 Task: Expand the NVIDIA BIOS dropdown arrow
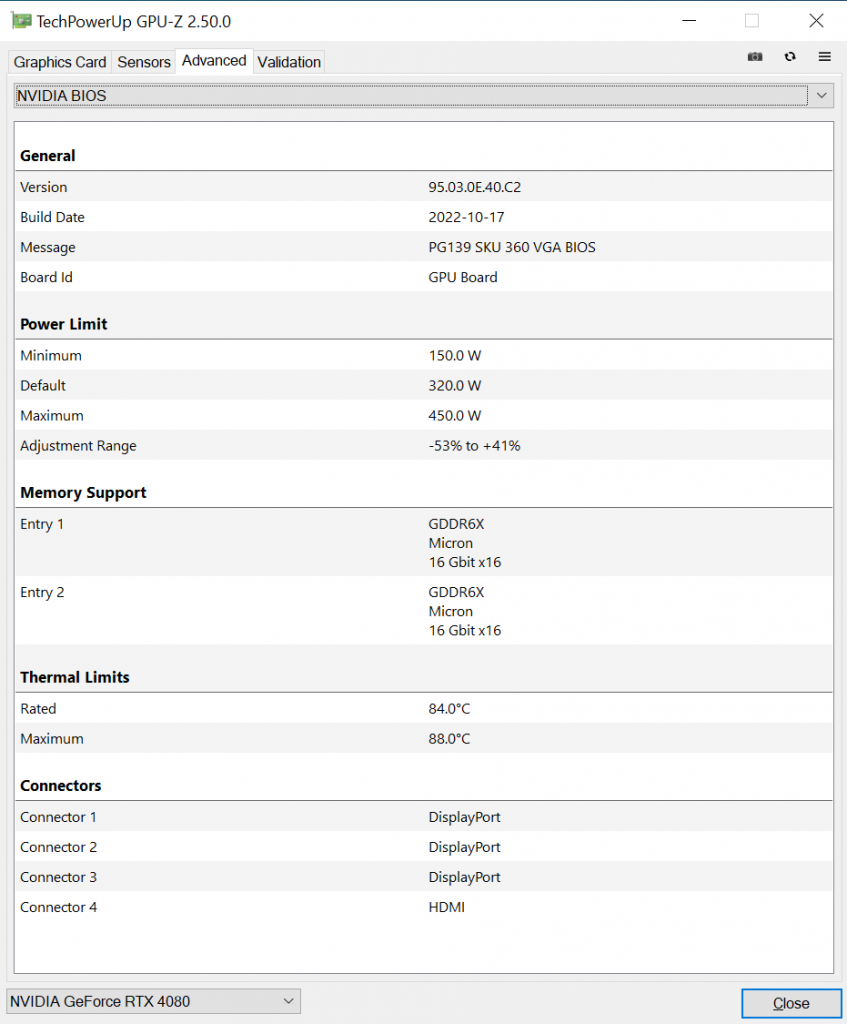tap(822, 96)
